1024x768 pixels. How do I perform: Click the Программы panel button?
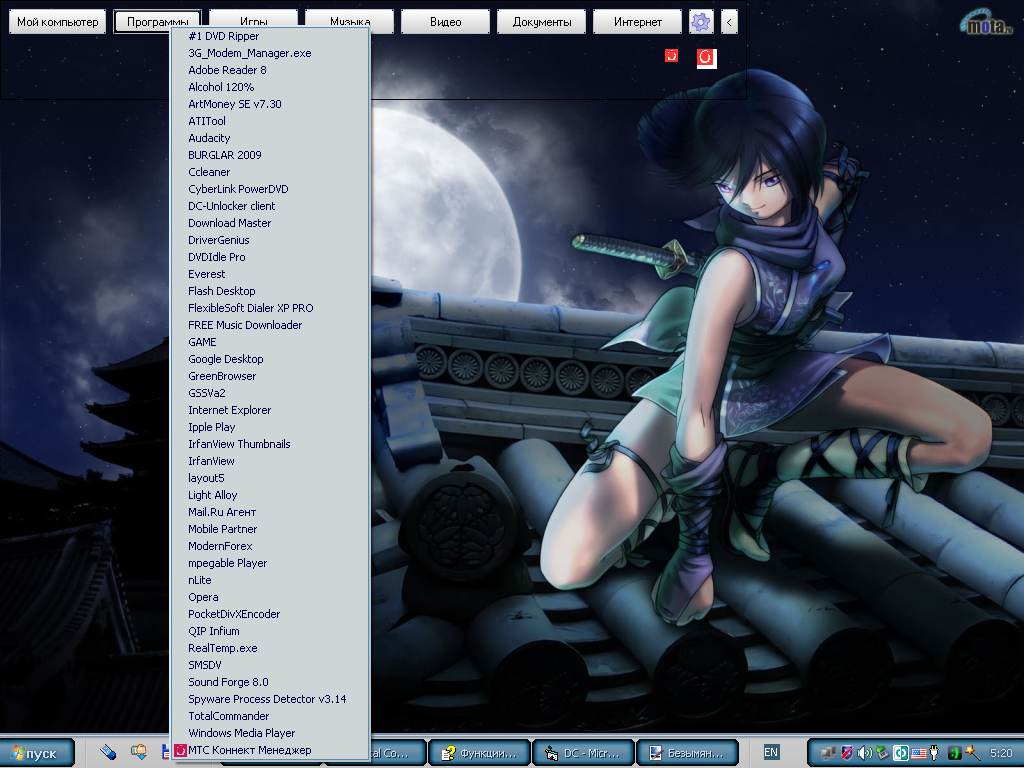pyautogui.click(x=157, y=22)
